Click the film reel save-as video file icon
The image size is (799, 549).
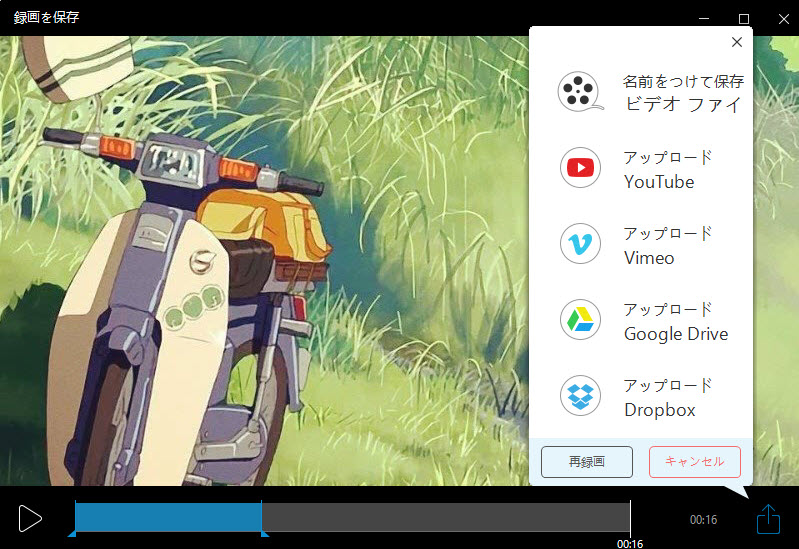(580, 92)
